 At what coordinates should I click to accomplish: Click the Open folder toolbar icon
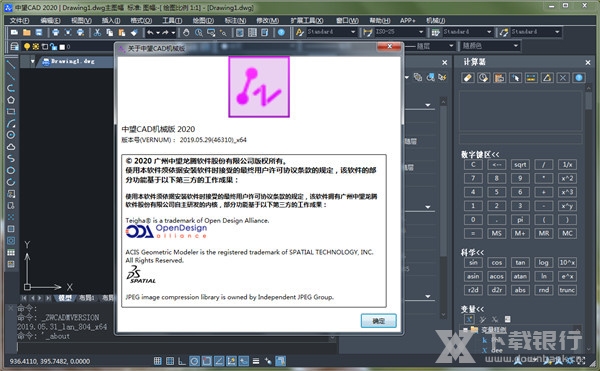[26, 33]
